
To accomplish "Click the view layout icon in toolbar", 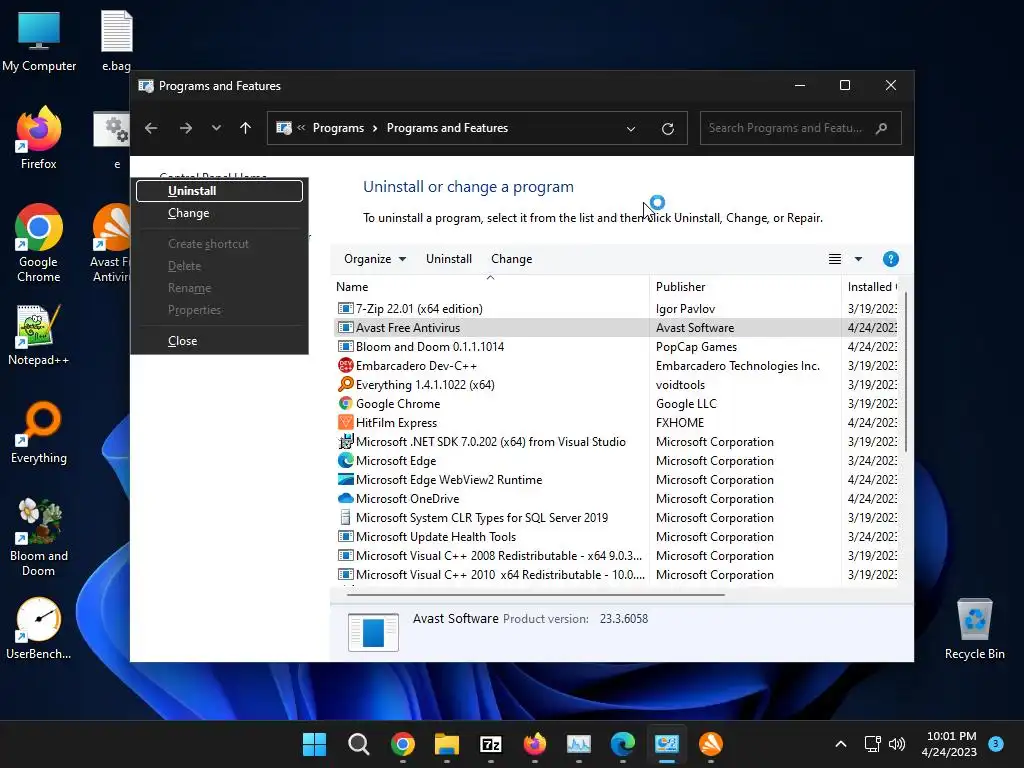I will tap(835, 259).
